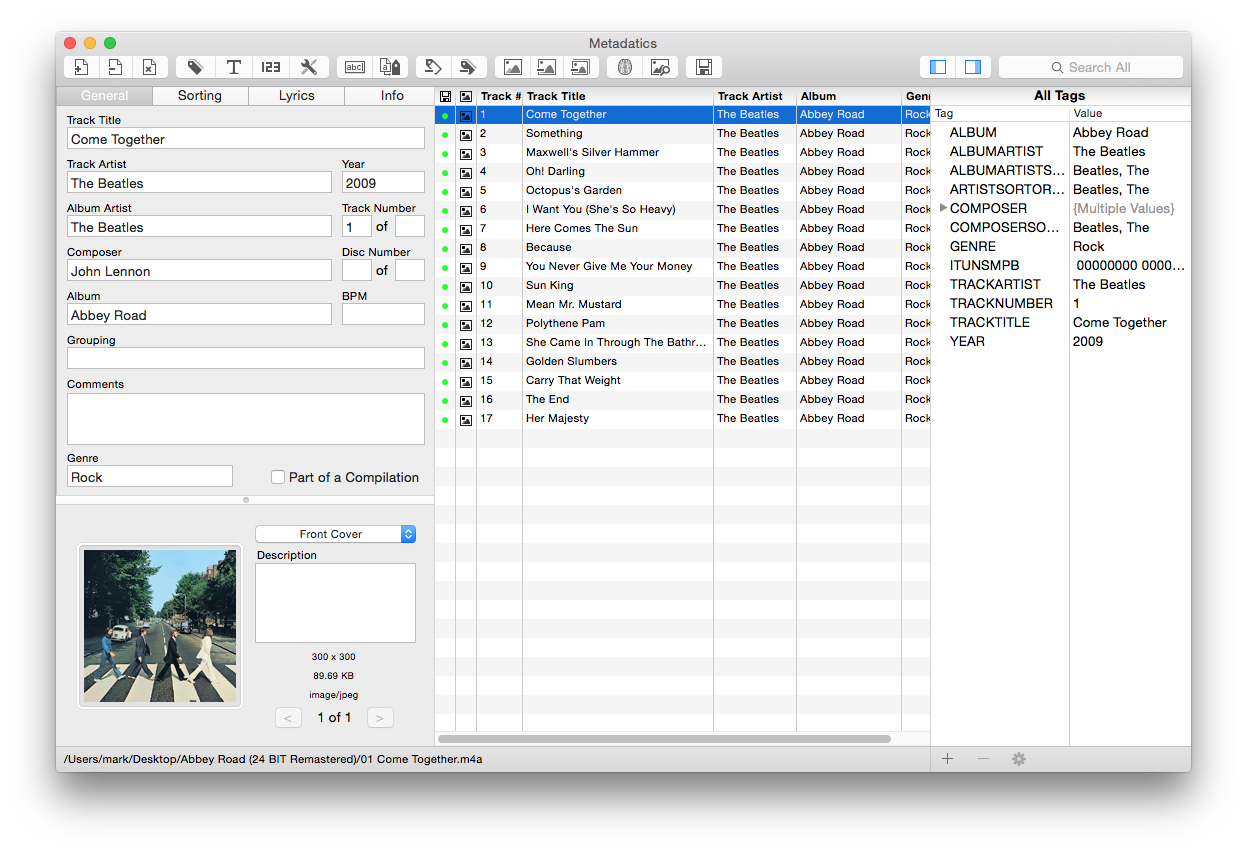Switch to the Sorting tab
This screenshot has width=1247, height=852.
tap(200, 95)
